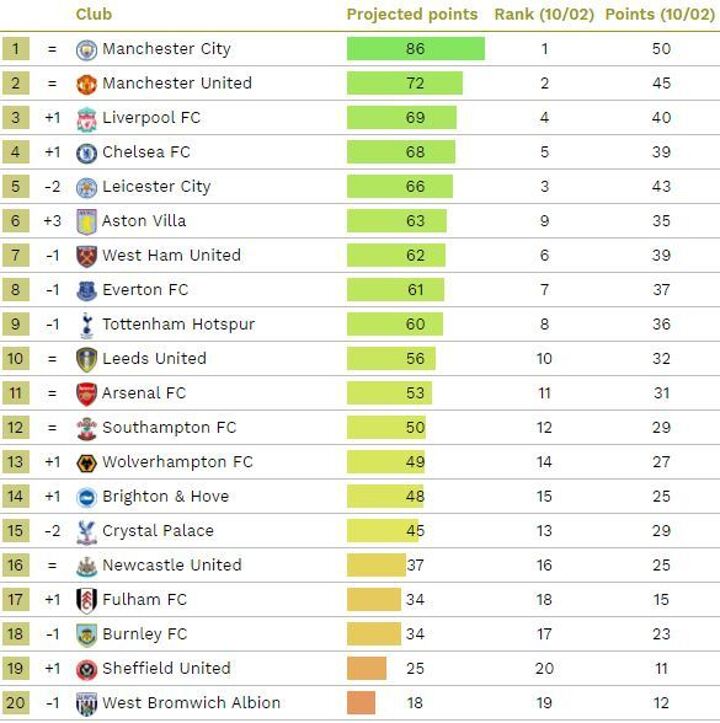Sort by the Club column header
This screenshot has width=720, height=723.
pos(94,14)
